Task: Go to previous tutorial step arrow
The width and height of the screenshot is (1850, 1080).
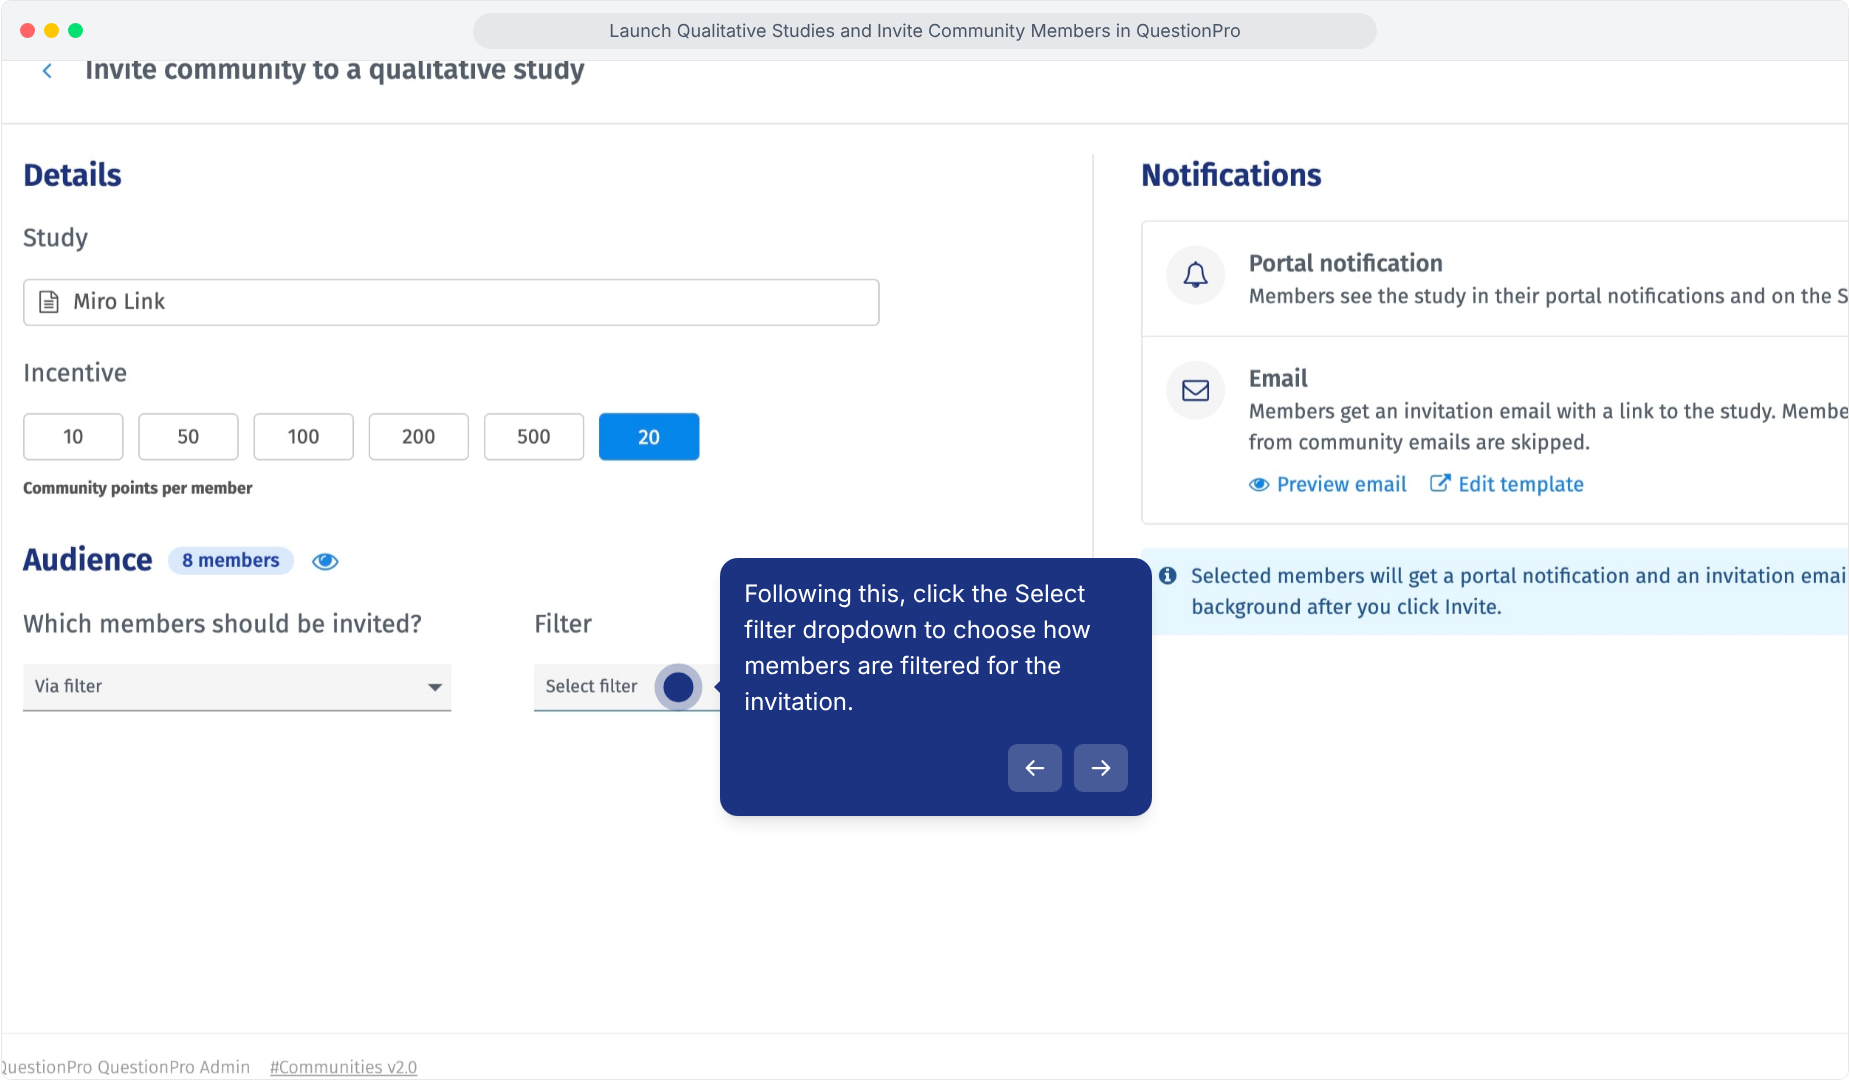Action: click(1035, 768)
